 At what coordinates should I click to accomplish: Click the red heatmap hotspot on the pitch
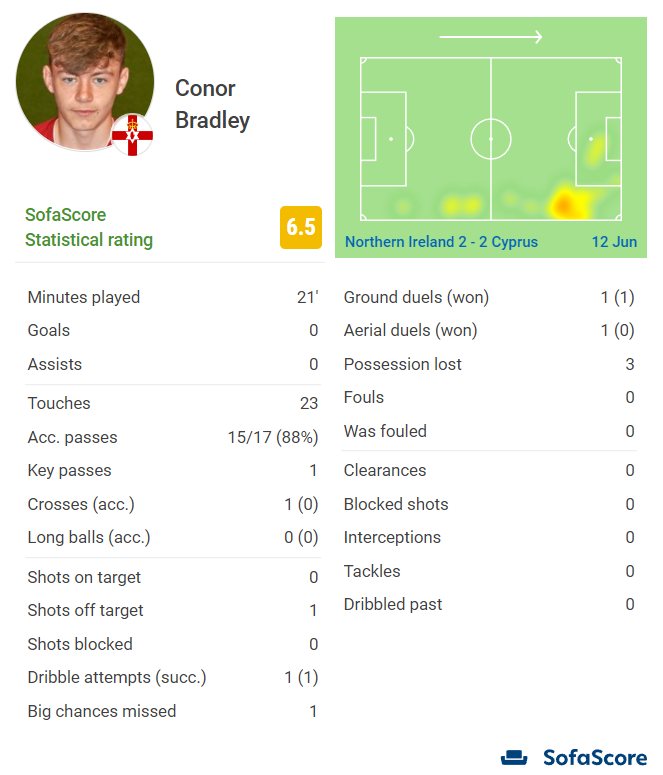click(563, 204)
